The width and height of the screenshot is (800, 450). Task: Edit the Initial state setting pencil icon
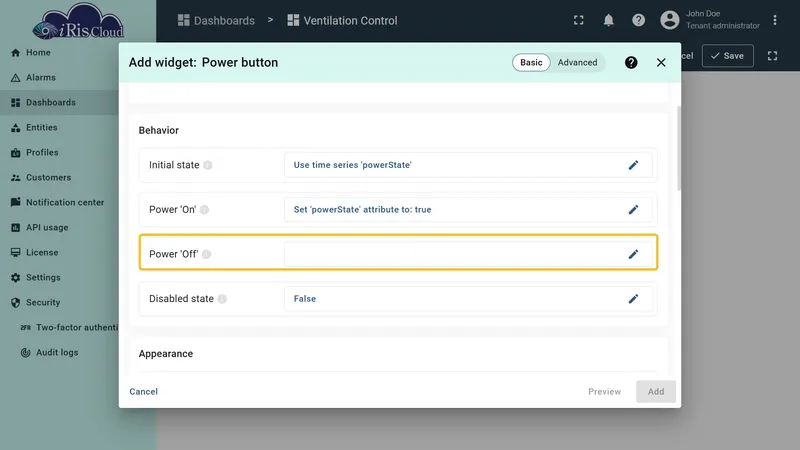(633, 165)
